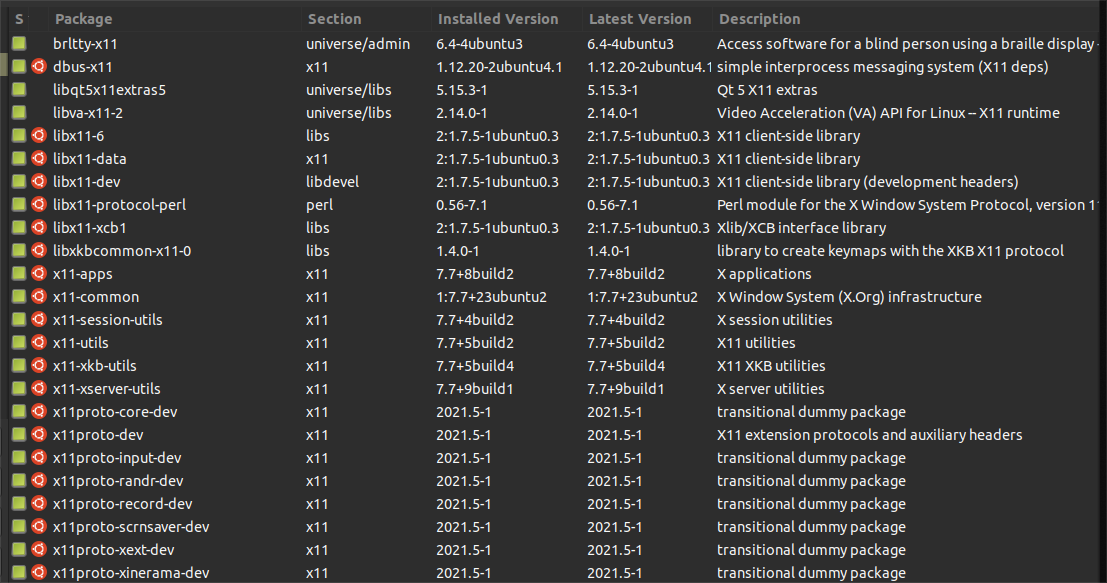Click the Ubuntu icon beside x11proto-core-dev
The width and height of the screenshot is (1107, 583).
(39, 411)
